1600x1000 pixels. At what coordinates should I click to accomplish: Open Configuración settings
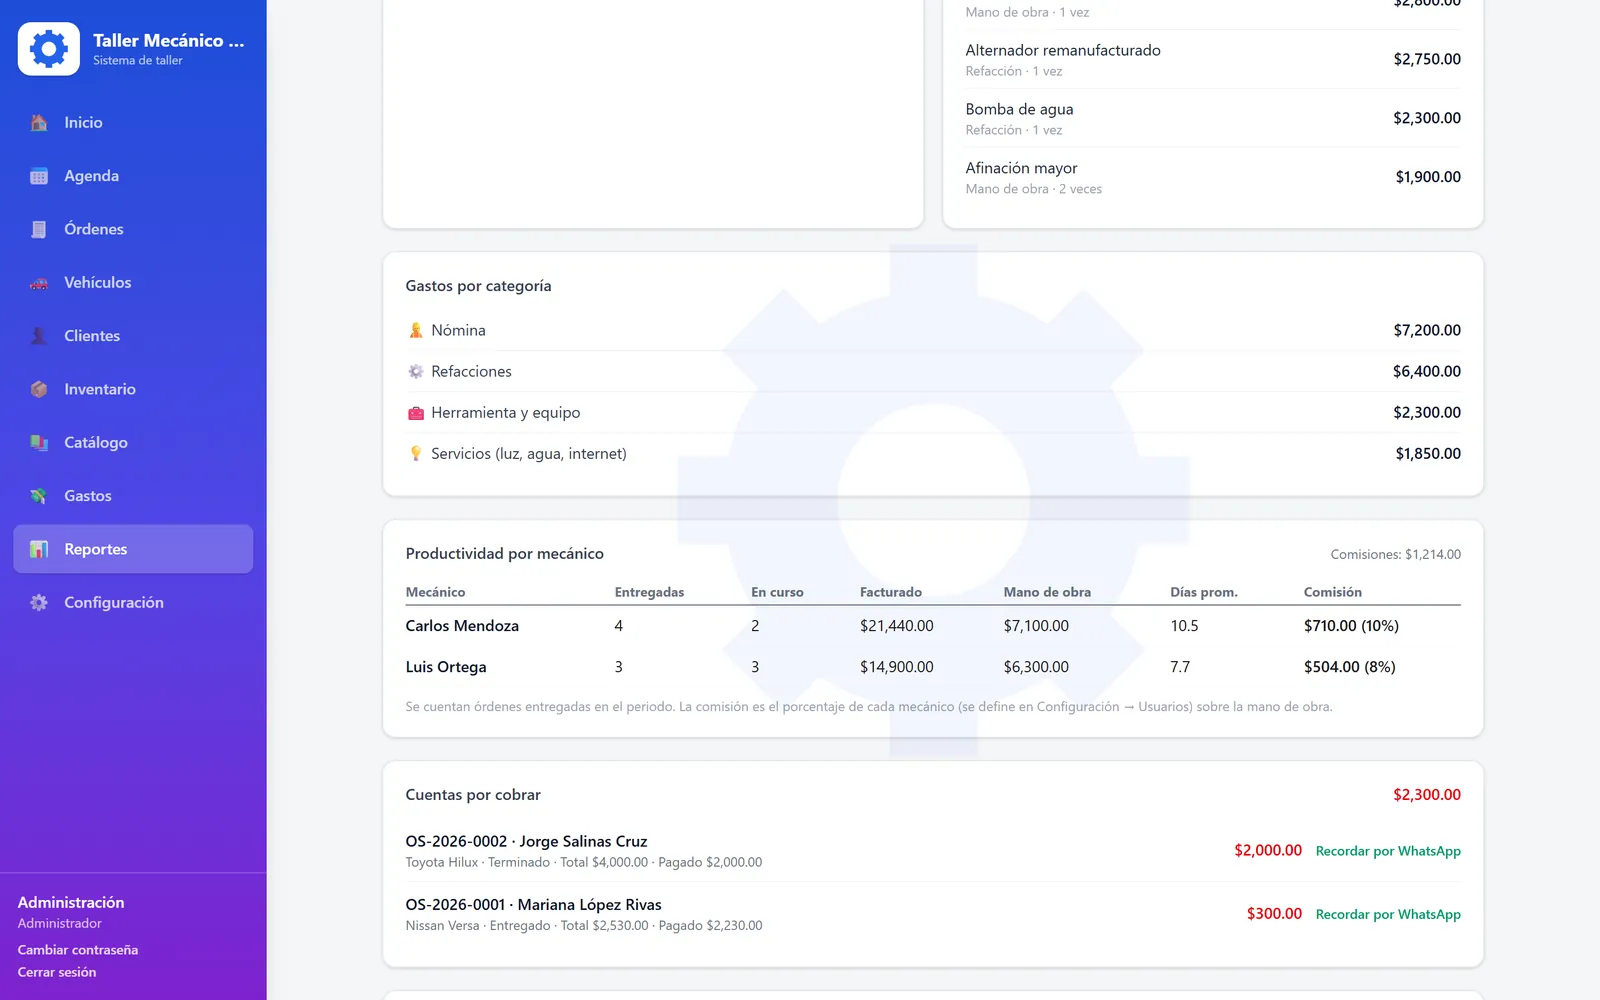coord(133,602)
